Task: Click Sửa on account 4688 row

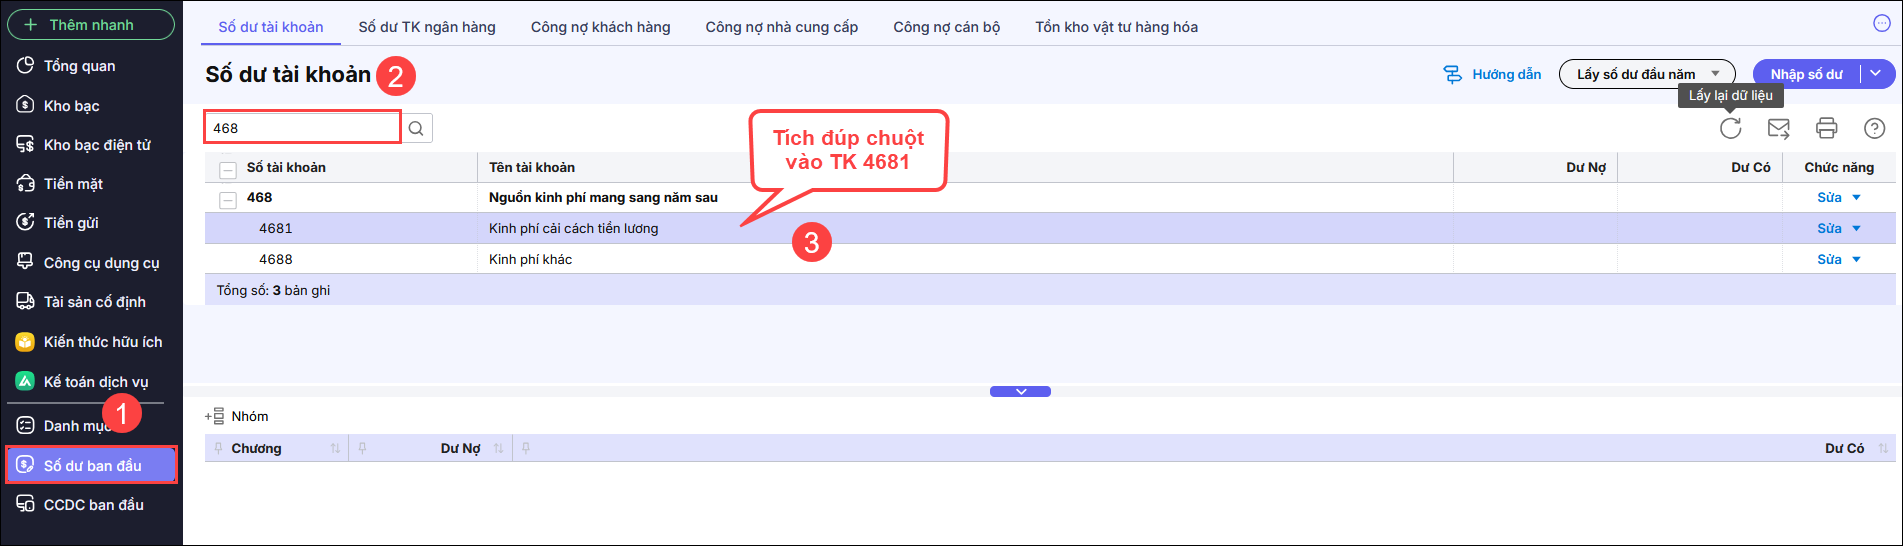Action: (x=1829, y=260)
